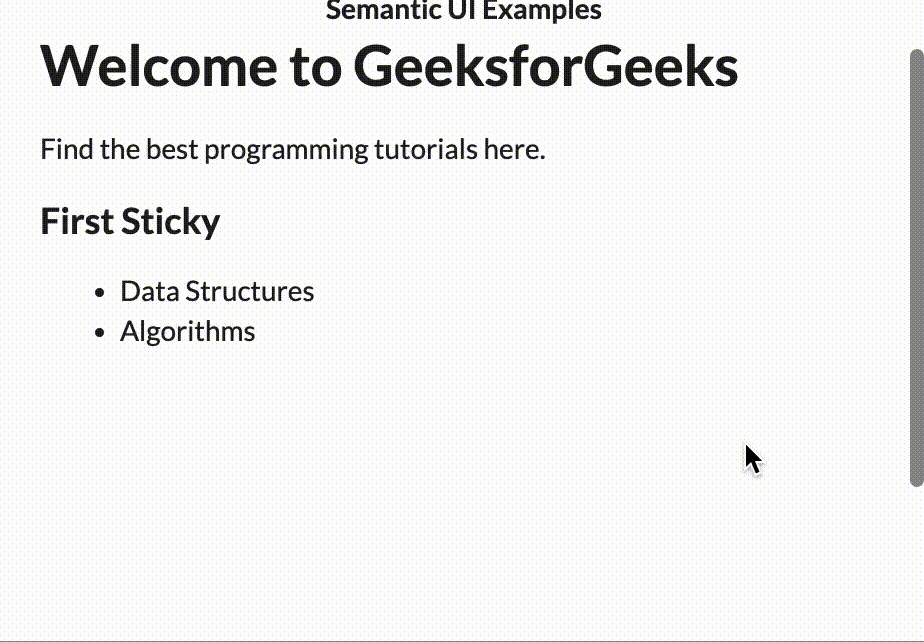Select the Algorithms list item

tap(187, 331)
